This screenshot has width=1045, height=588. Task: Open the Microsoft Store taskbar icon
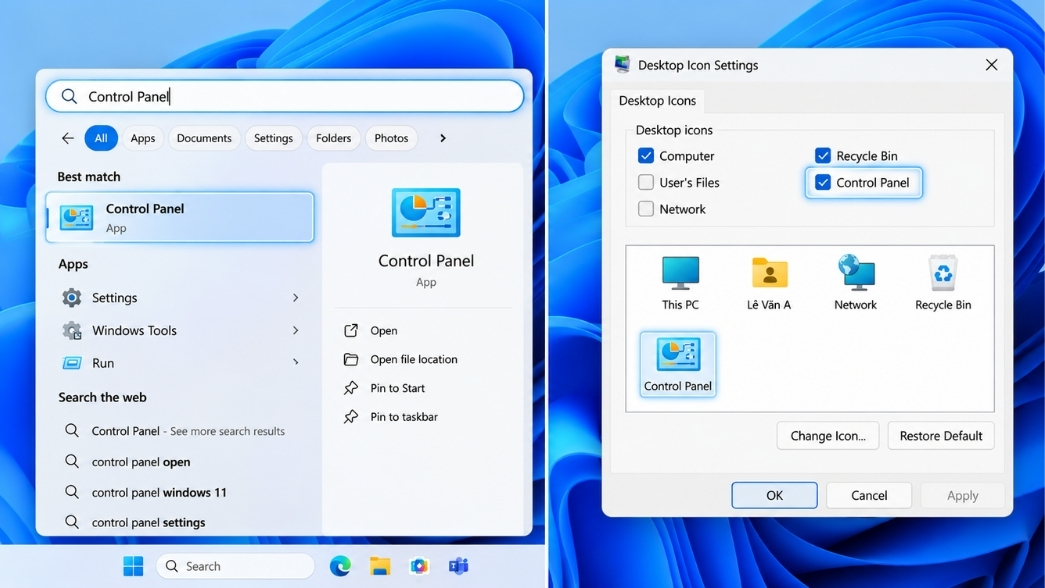(x=419, y=566)
